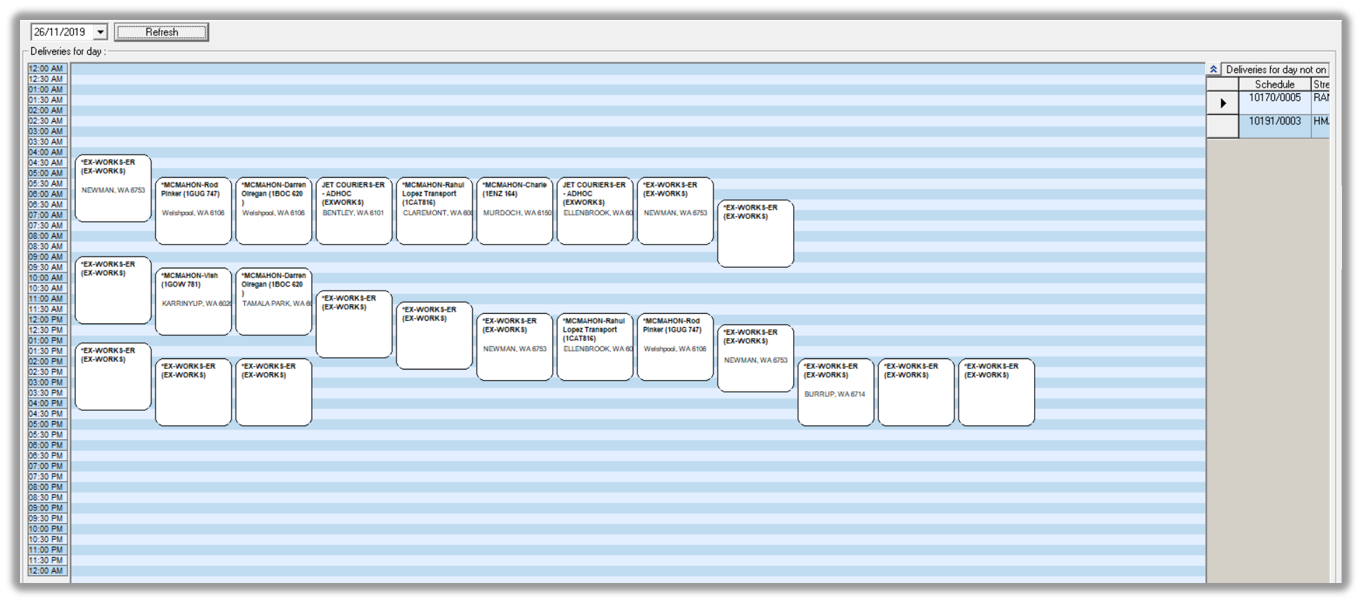Select the row arrow beside schedule 10170/0005

tap(1223, 103)
